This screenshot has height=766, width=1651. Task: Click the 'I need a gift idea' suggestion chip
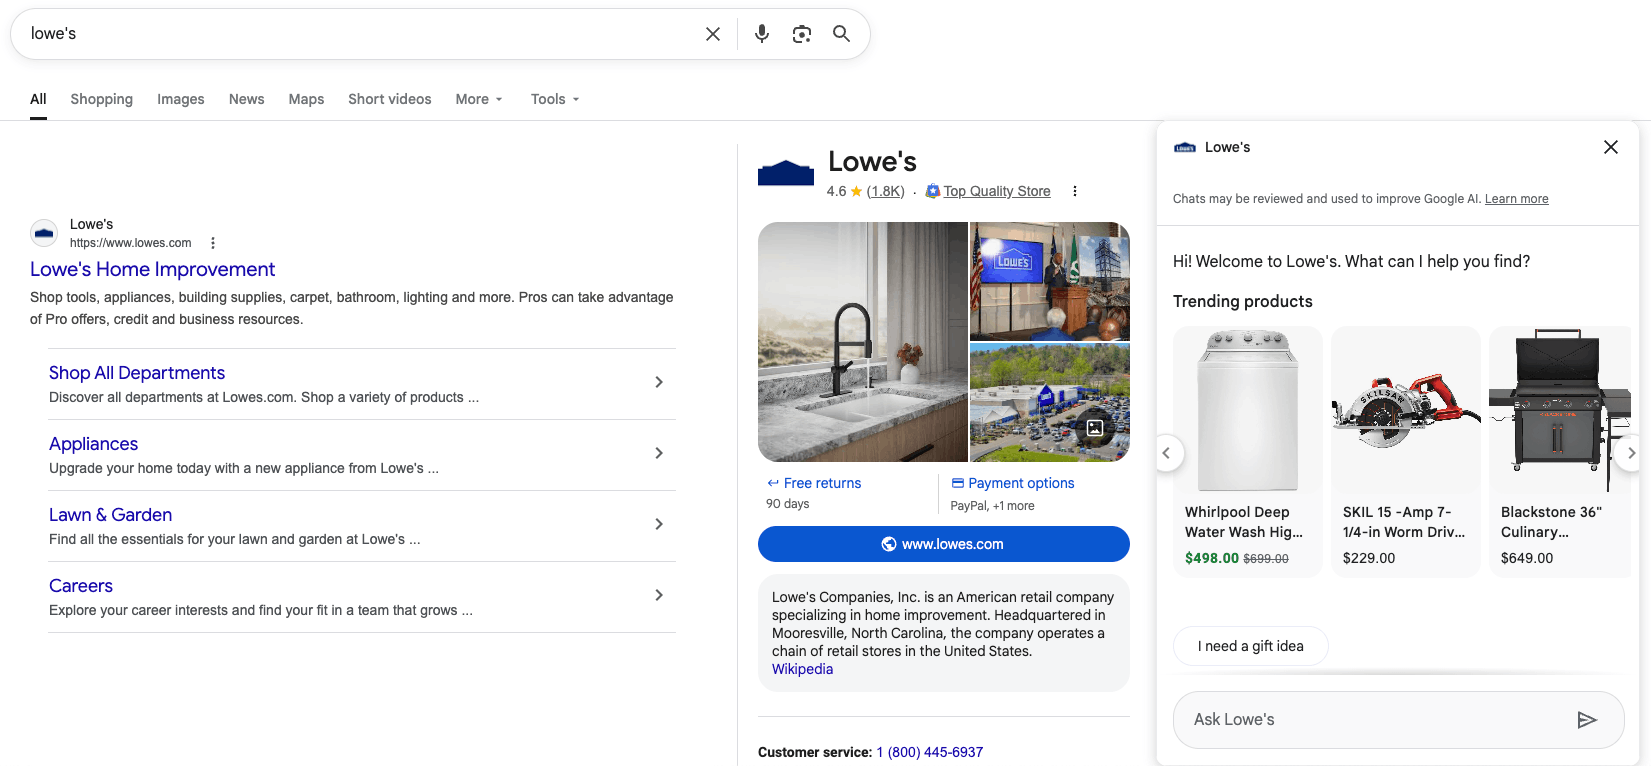click(1251, 646)
